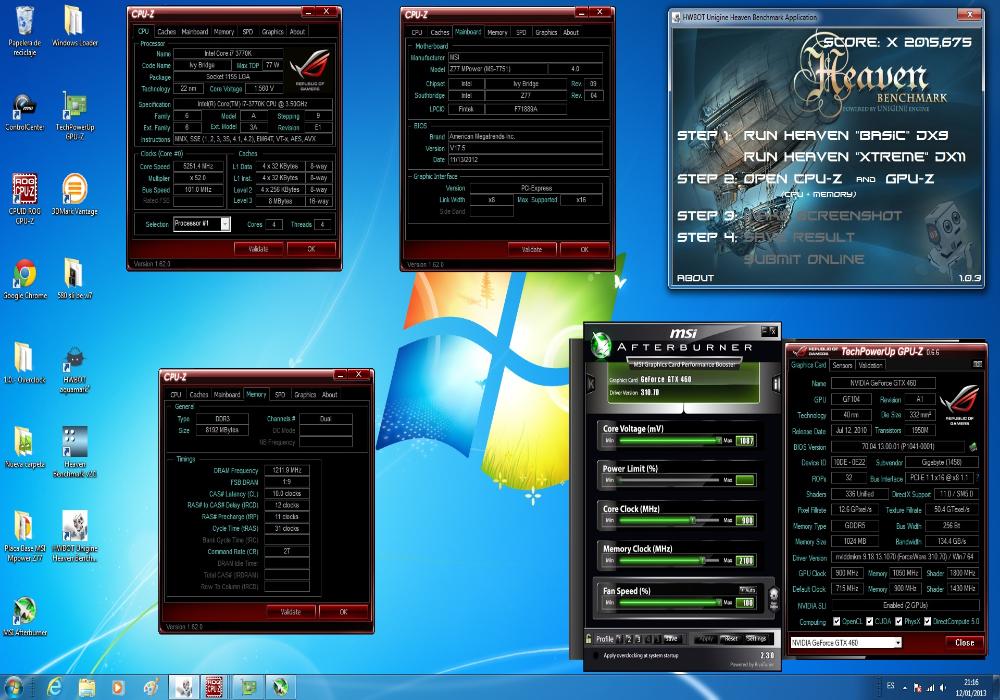This screenshot has height=700, width=1000.
Task: Select the HWBOT aquamark desktop icon
Action: point(75,370)
